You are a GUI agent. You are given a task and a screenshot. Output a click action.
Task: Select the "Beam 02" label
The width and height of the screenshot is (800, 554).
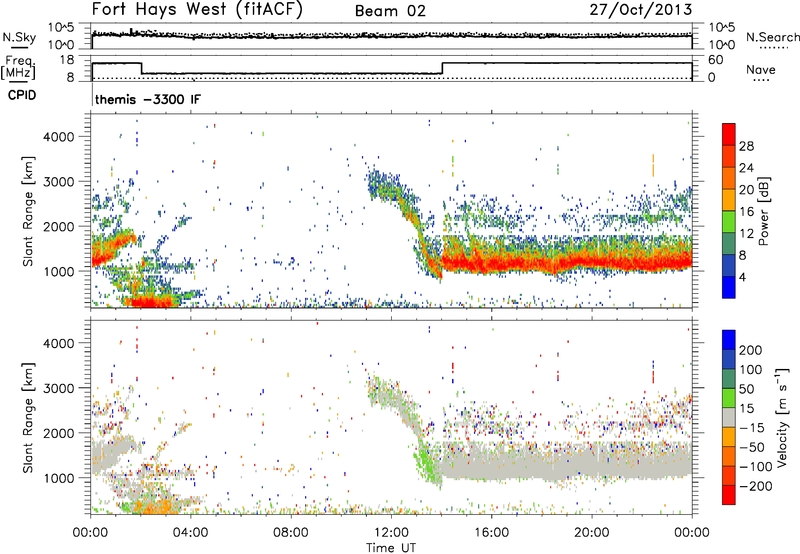pos(390,11)
